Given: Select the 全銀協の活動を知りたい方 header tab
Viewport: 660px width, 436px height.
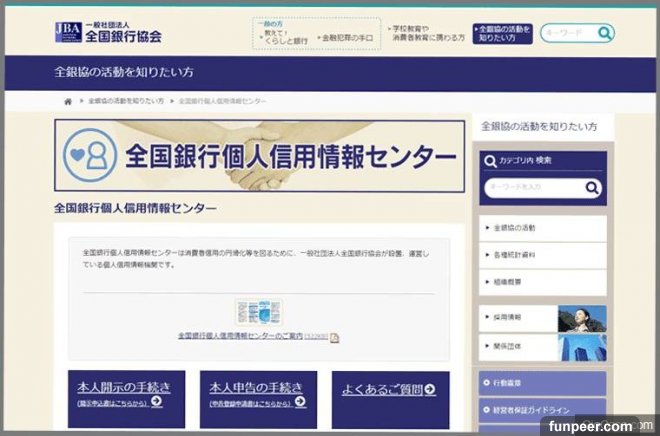Looking at the screenshot, I should [502, 33].
